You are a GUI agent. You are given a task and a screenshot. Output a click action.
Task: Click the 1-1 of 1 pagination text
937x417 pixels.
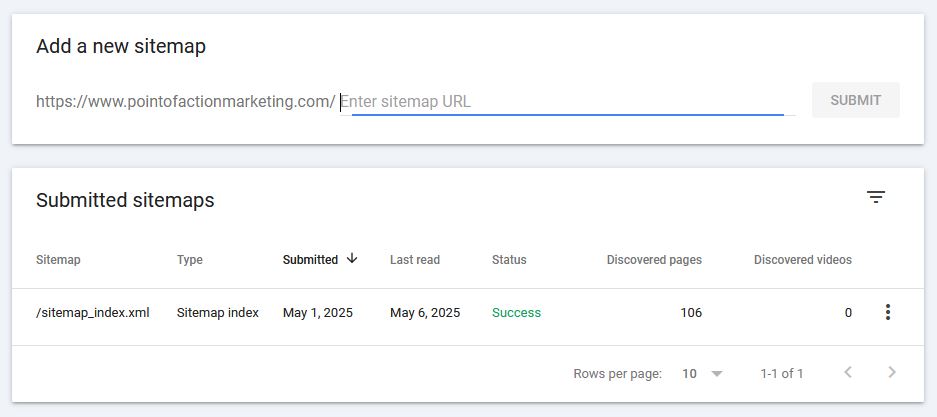[782, 373]
